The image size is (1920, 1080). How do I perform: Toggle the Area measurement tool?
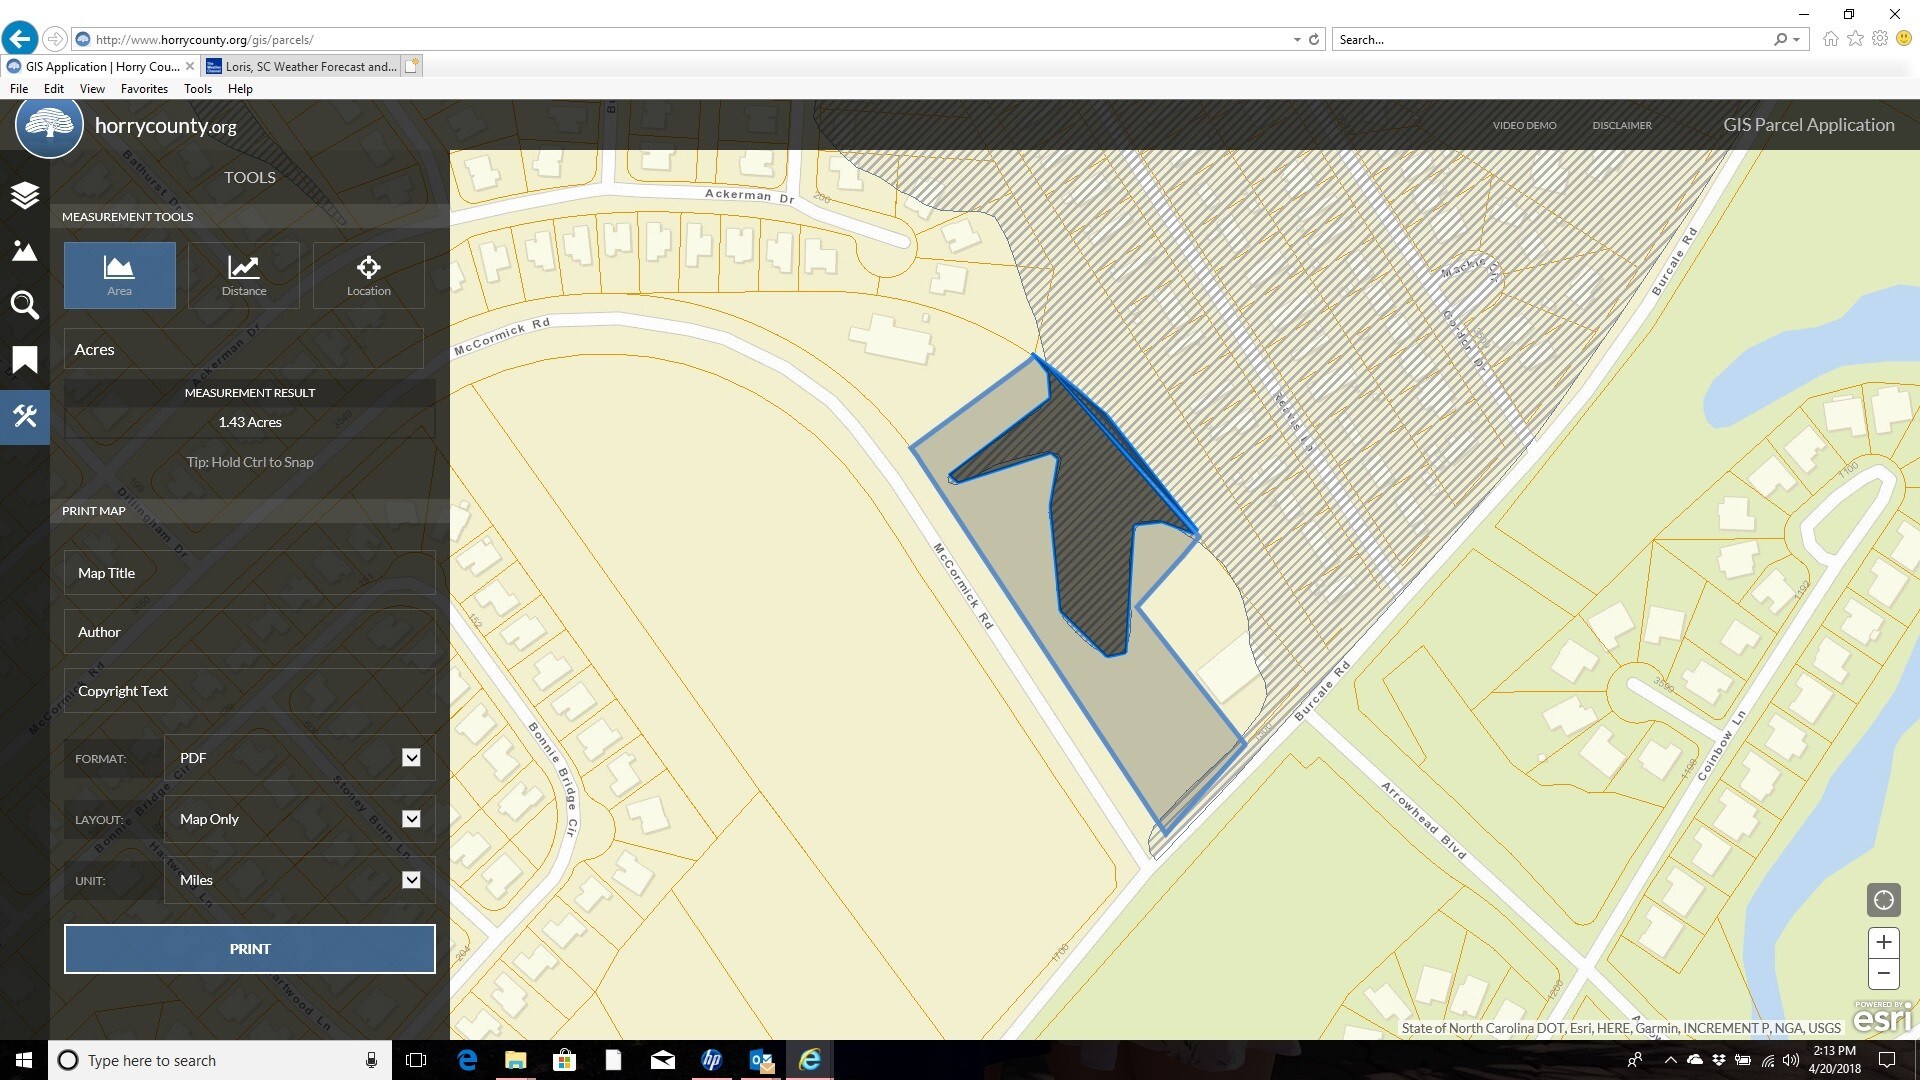pos(119,275)
